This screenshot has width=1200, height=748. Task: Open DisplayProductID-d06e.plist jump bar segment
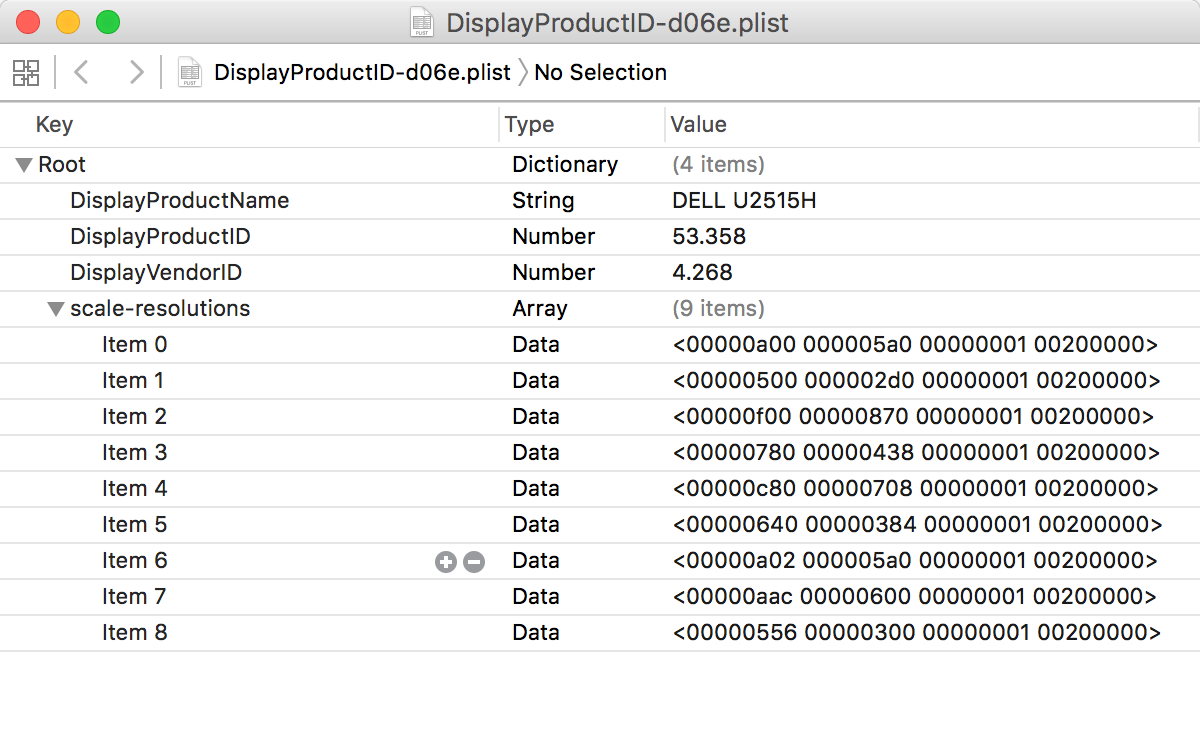[x=362, y=72]
